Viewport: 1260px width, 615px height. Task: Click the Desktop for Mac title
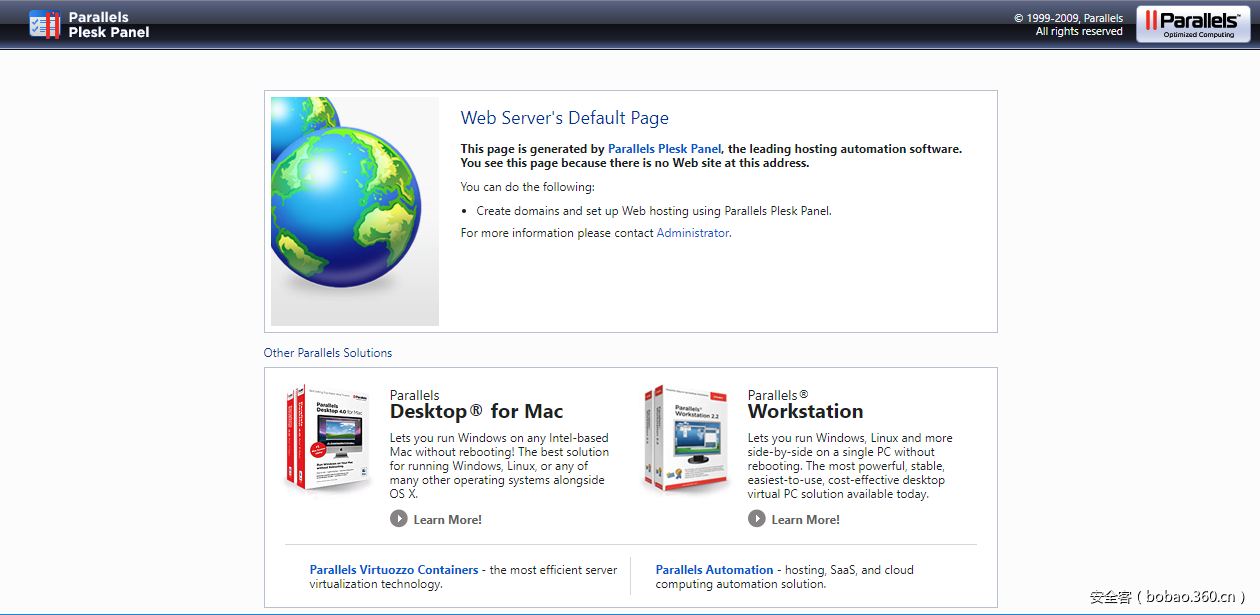(476, 411)
